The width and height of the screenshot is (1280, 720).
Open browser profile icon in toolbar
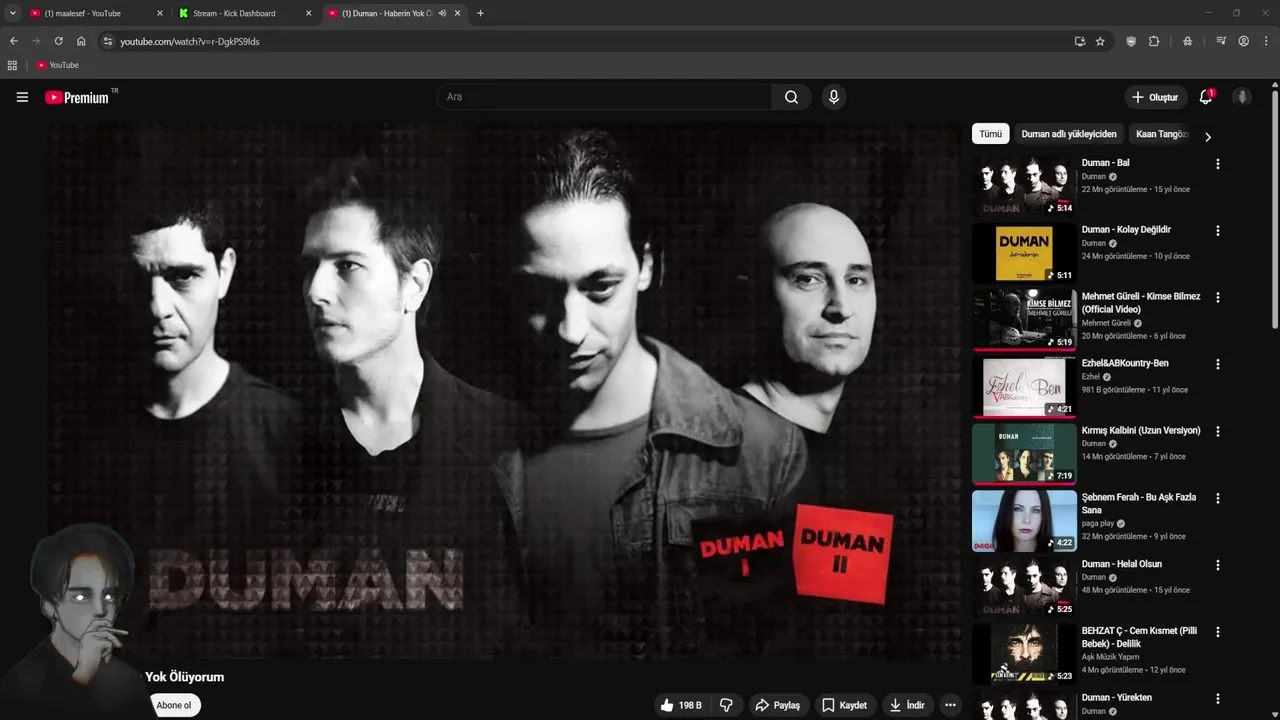1243,41
